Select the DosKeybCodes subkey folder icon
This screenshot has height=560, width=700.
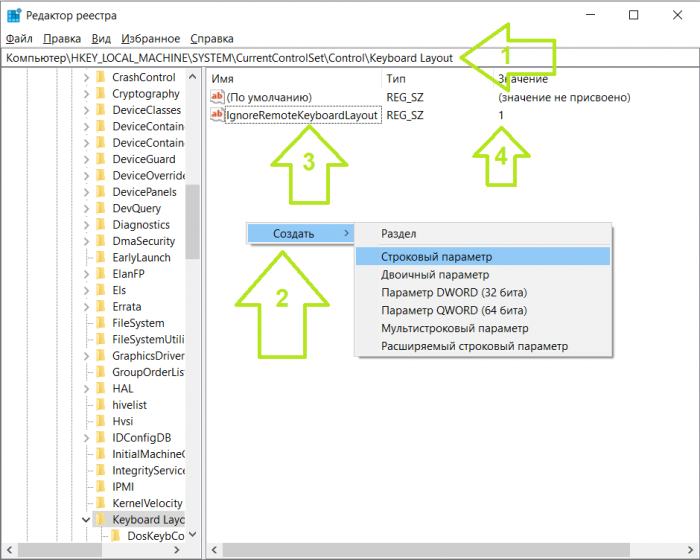click(116, 535)
